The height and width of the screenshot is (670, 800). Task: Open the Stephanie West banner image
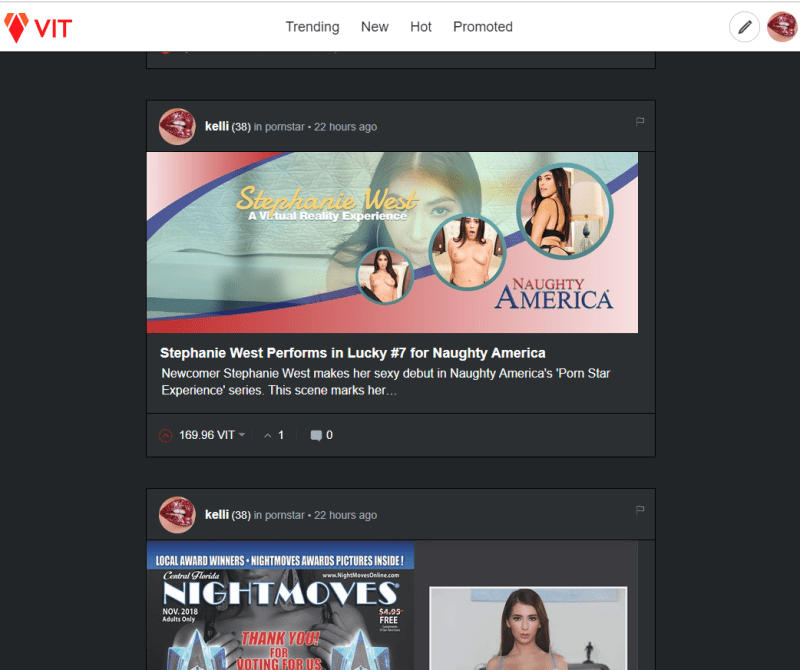[x=392, y=242]
